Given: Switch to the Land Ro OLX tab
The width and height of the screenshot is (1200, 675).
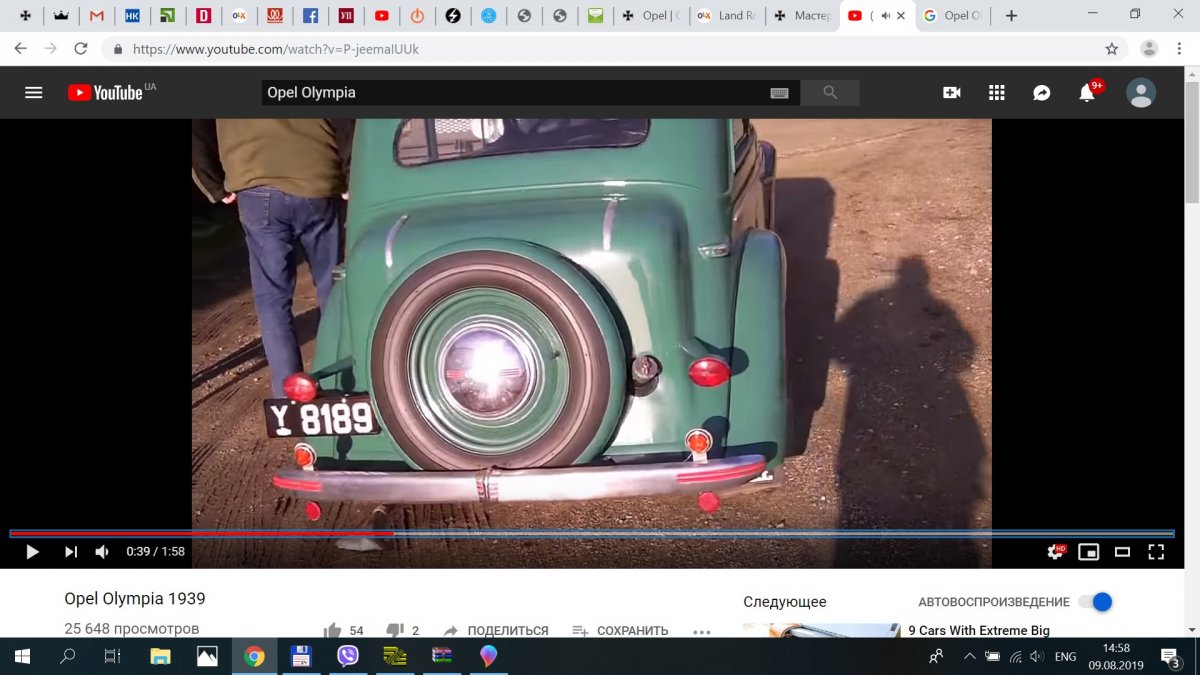Looking at the screenshot, I should pos(726,15).
